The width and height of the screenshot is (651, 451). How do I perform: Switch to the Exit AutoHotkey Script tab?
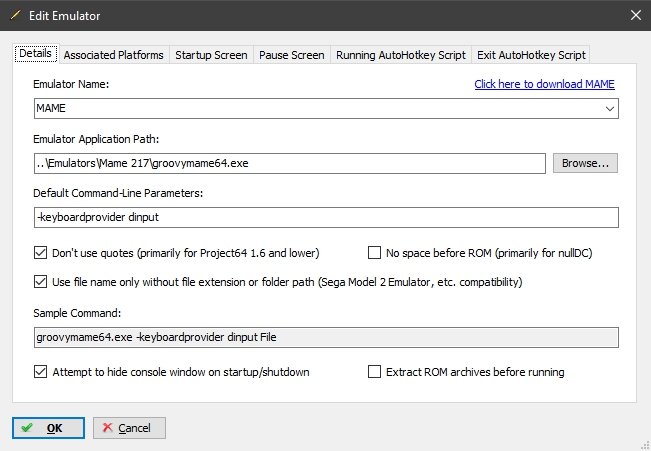[x=532, y=55]
